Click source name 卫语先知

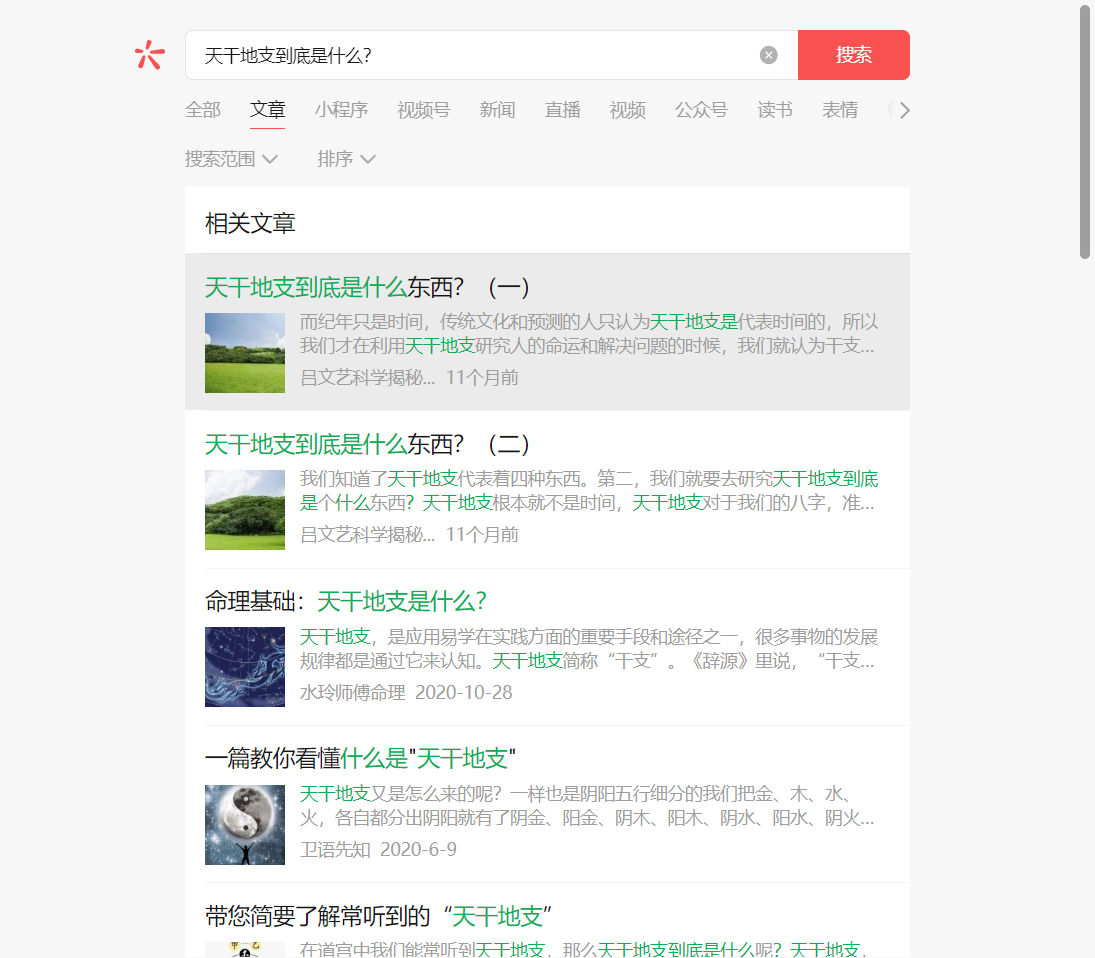coord(335,850)
